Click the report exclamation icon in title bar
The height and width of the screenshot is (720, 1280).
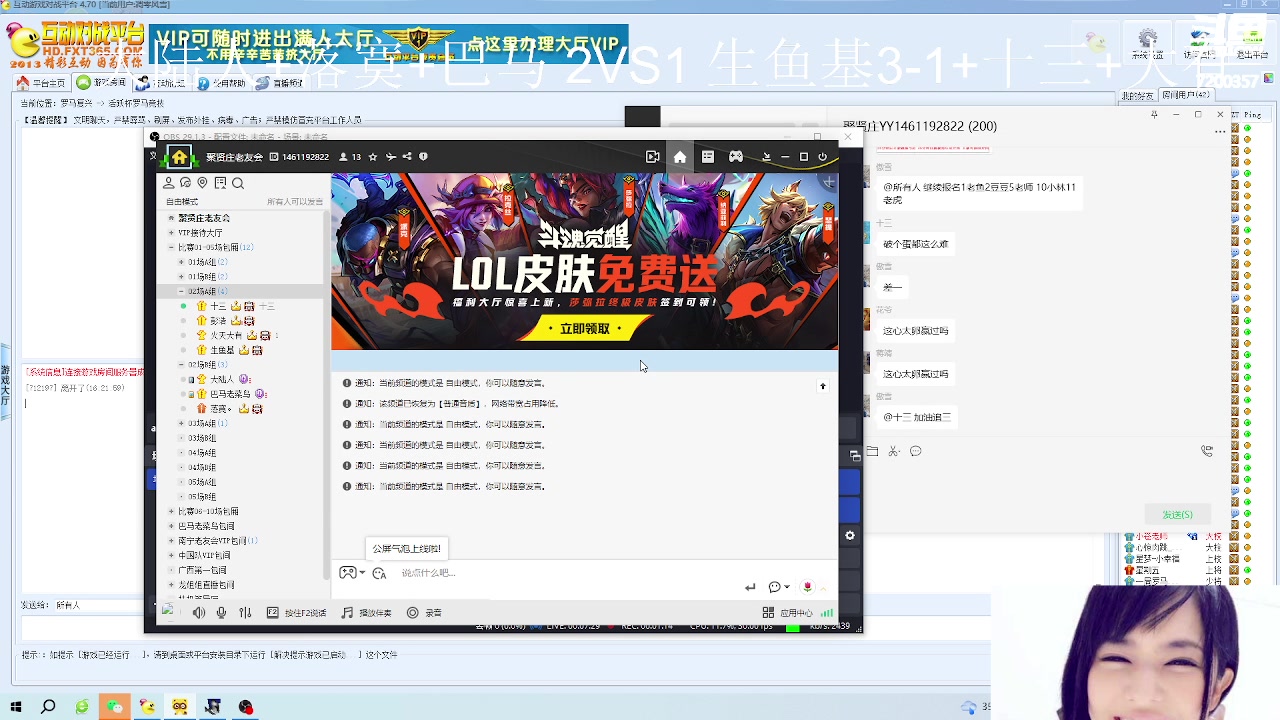pyautogui.click(x=423, y=157)
